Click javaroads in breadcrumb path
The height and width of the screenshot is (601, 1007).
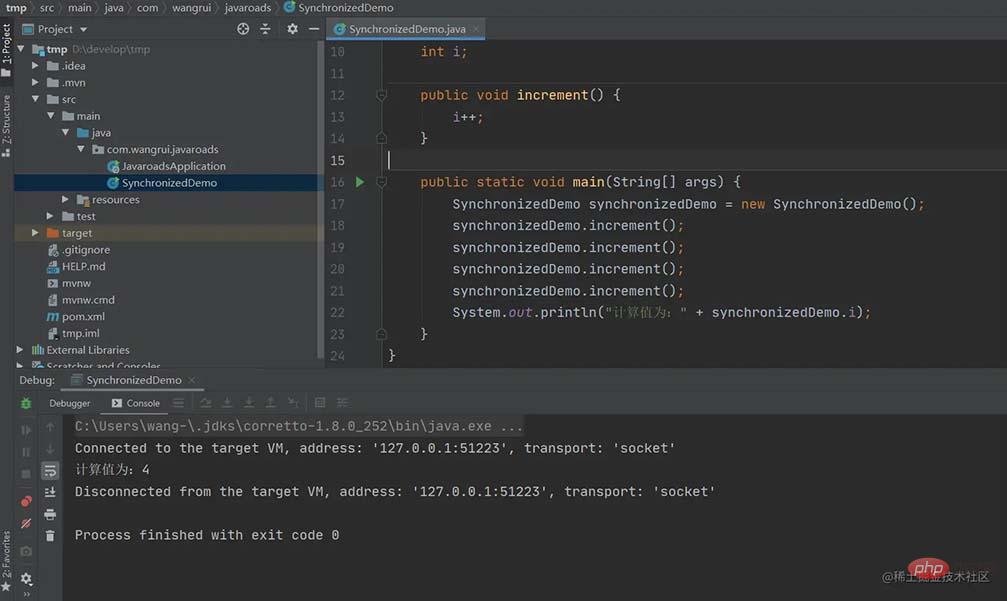pyautogui.click(x=248, y=8)
